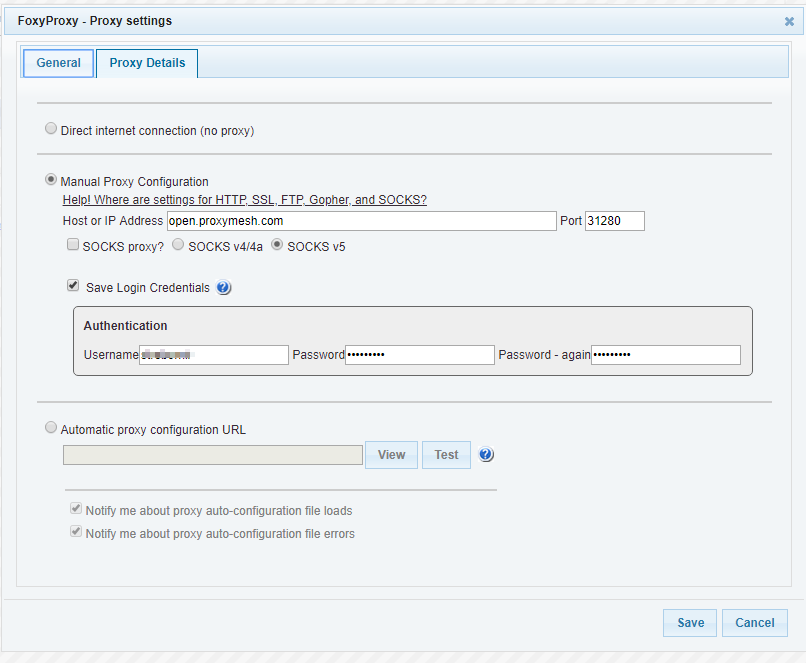
Task: Click into the Port field
Action: coord(614,221)
